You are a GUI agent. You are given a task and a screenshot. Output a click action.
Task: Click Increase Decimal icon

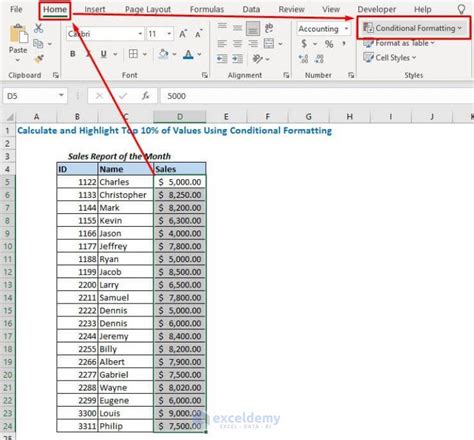[x=304, y=59]
